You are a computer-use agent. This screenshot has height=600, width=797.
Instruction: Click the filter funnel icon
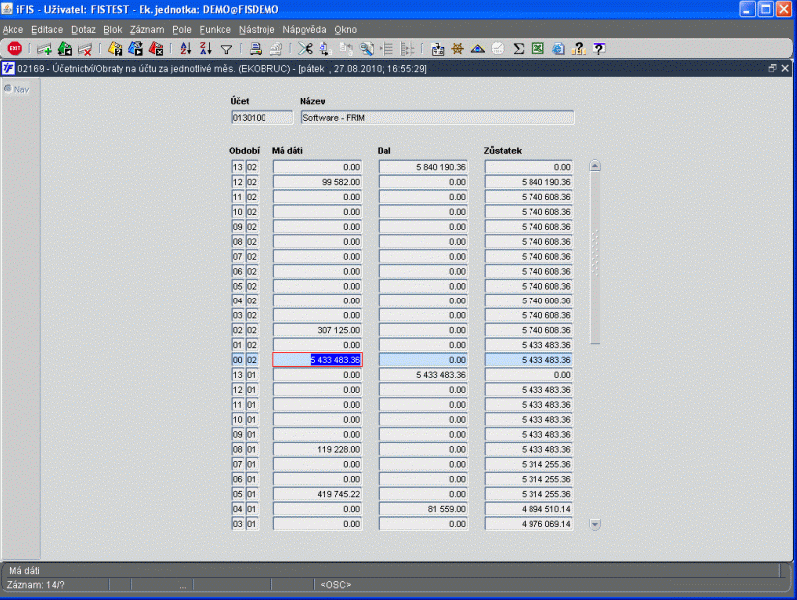click(x=226, y=49)
